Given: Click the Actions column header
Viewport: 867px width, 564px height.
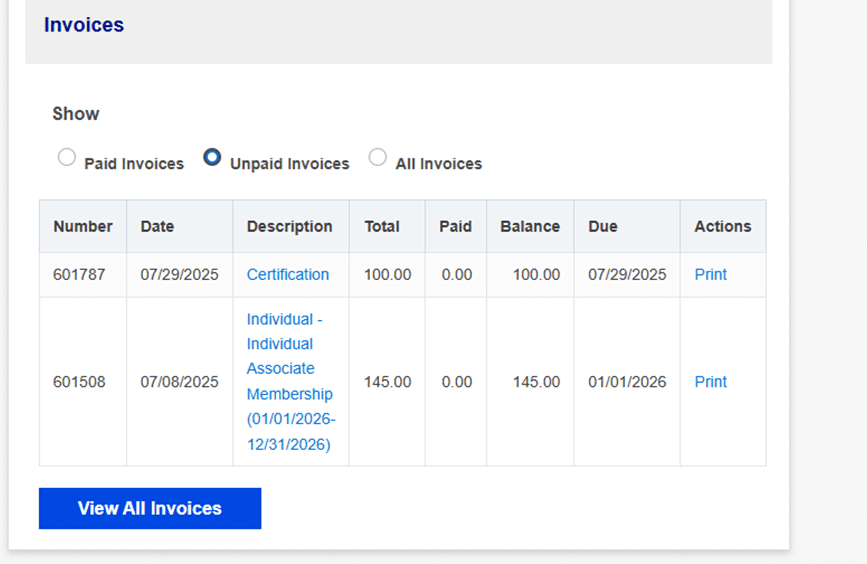Looking at the screenshot, I should 723,227.
